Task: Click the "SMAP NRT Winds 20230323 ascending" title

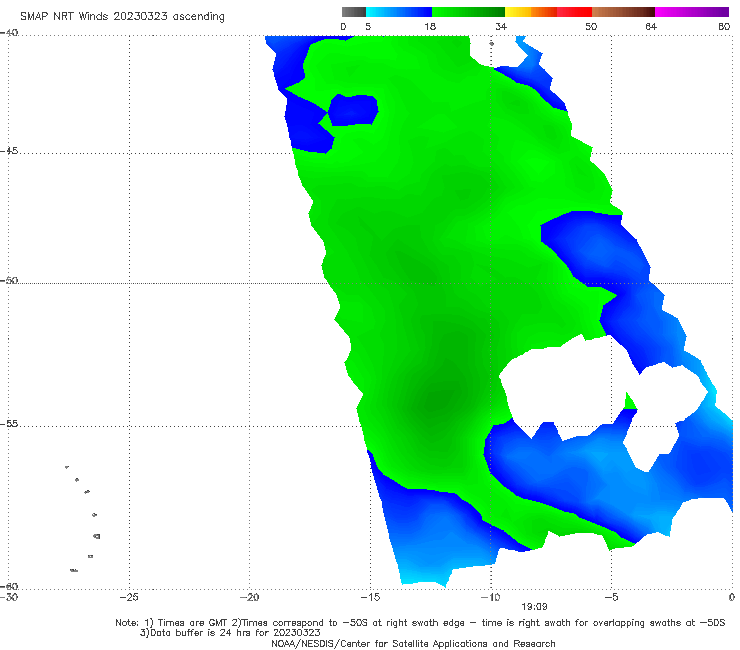Action: (122, 16)
